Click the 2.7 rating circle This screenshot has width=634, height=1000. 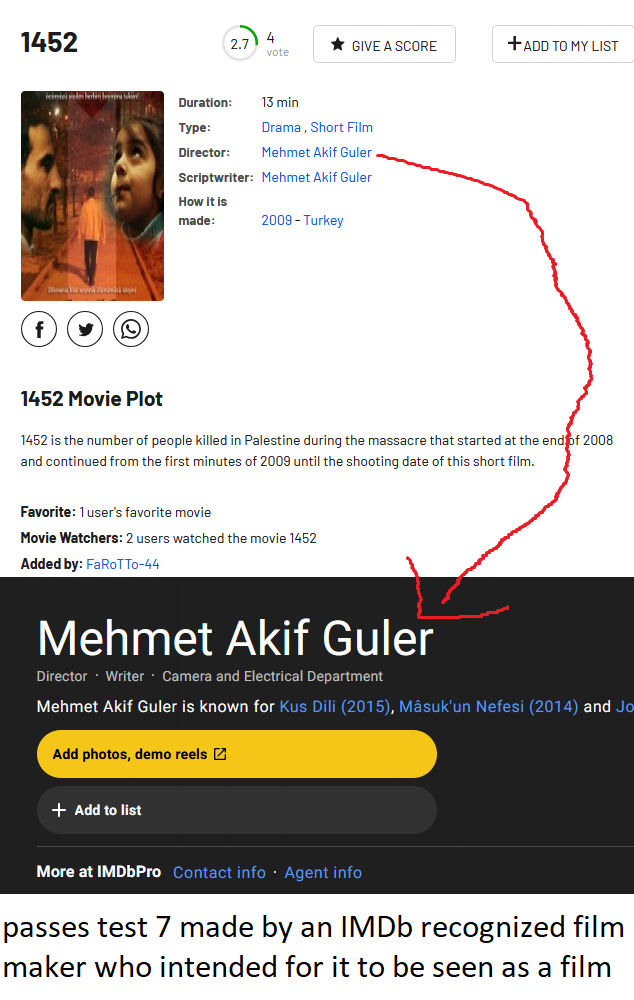point(240,43)
